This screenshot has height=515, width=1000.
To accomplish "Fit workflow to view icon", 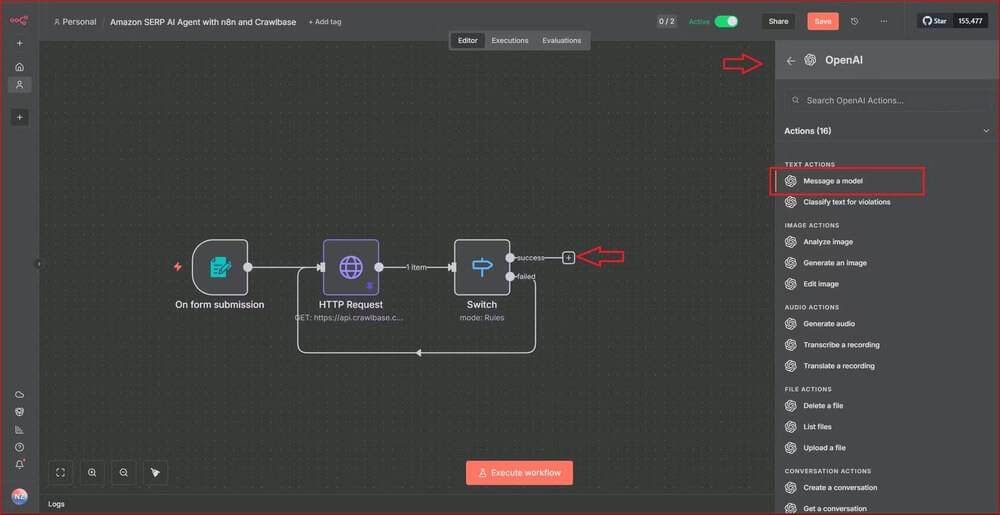I will click(x=61, y=472).
